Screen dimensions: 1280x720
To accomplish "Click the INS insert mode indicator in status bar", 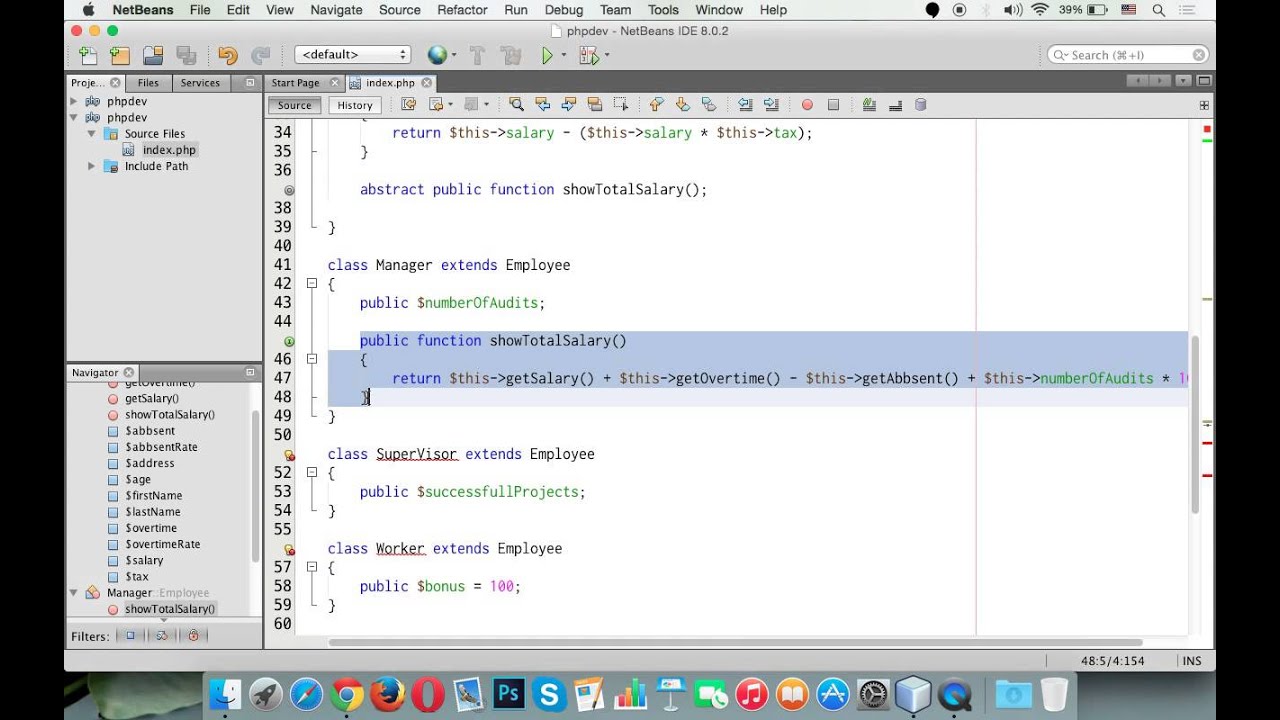I will 1192,661.
